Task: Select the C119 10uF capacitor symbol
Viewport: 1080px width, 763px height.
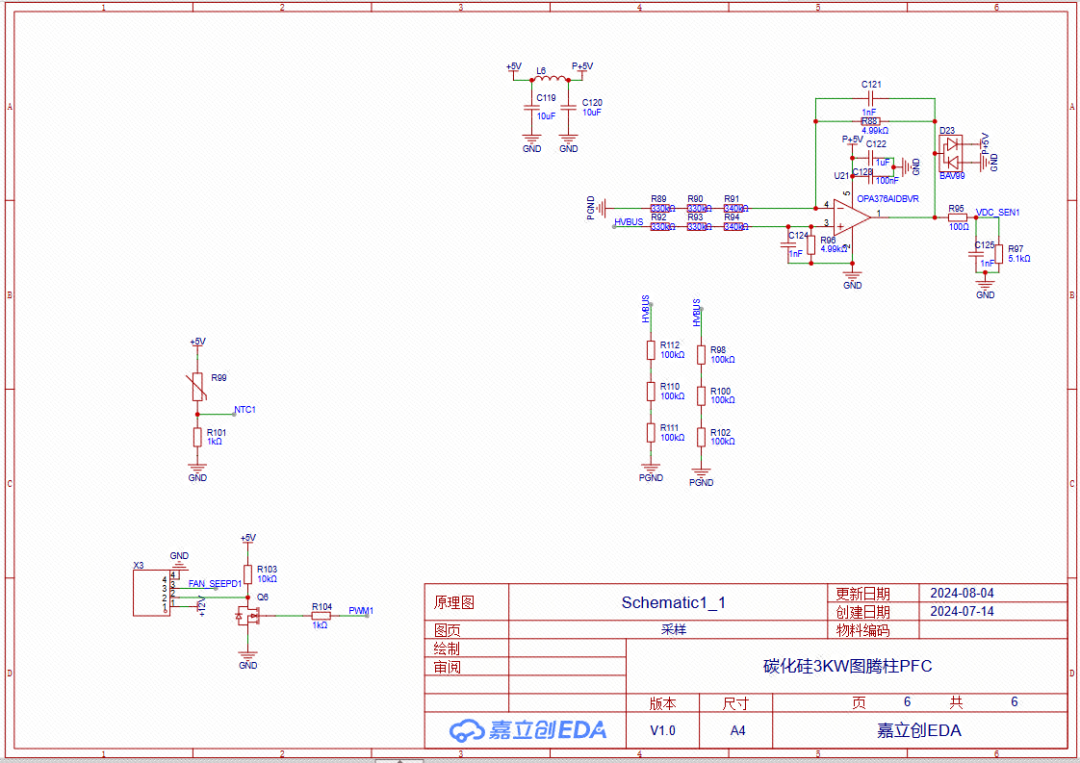Action: (531, 106)
